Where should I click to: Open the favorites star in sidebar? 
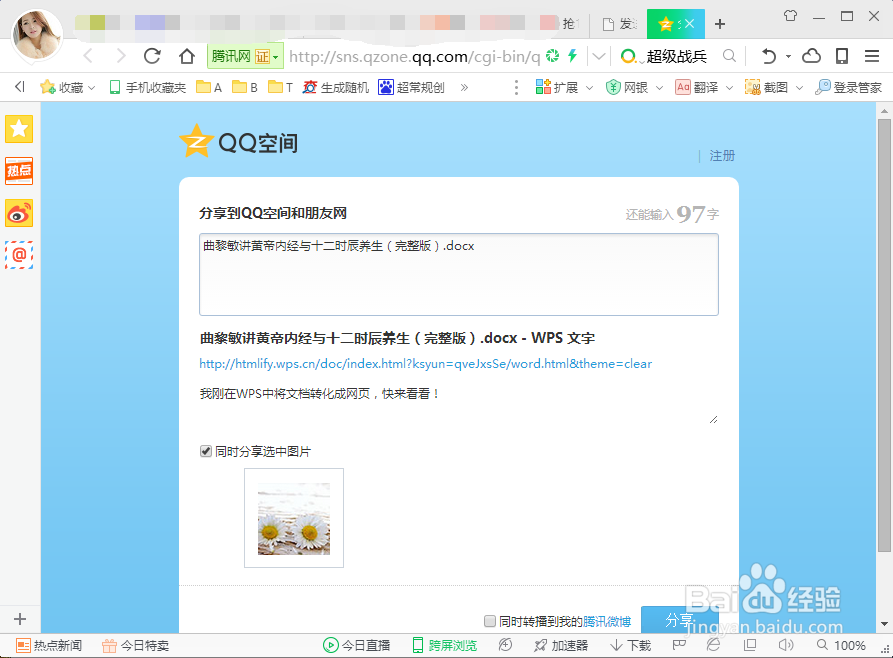pyautogui.click(x=19, y=129)
